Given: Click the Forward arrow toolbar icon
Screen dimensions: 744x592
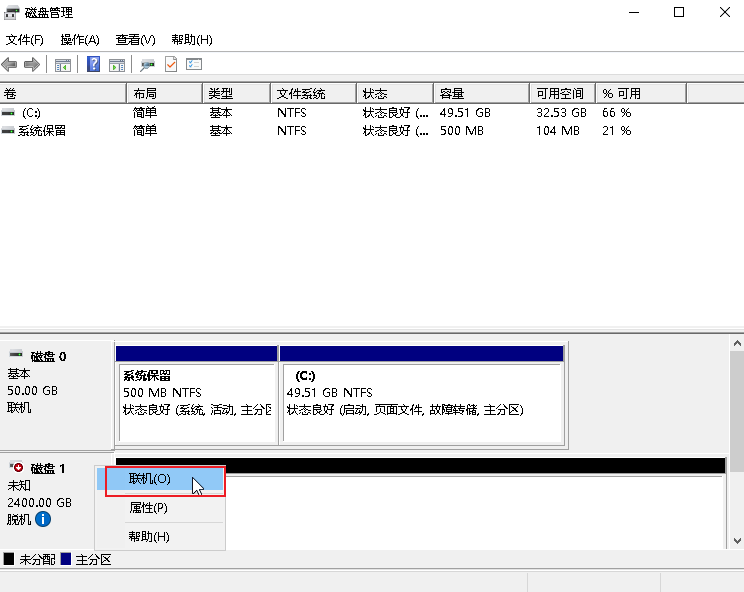Looking at the screenshot, I should 32,64.
